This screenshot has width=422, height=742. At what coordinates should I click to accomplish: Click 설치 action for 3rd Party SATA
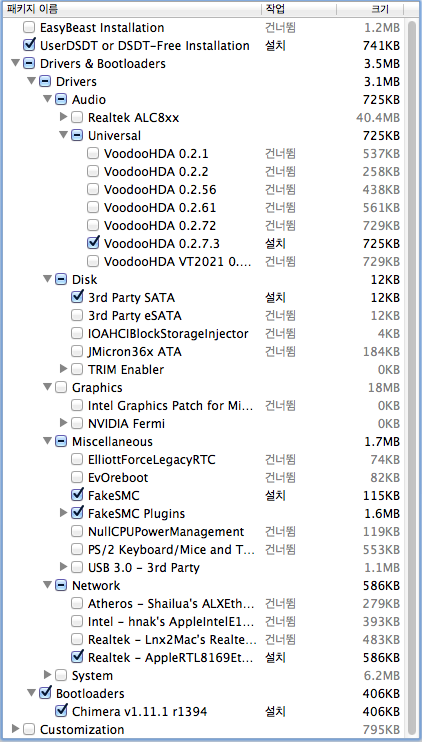click(x=275, y=298)
